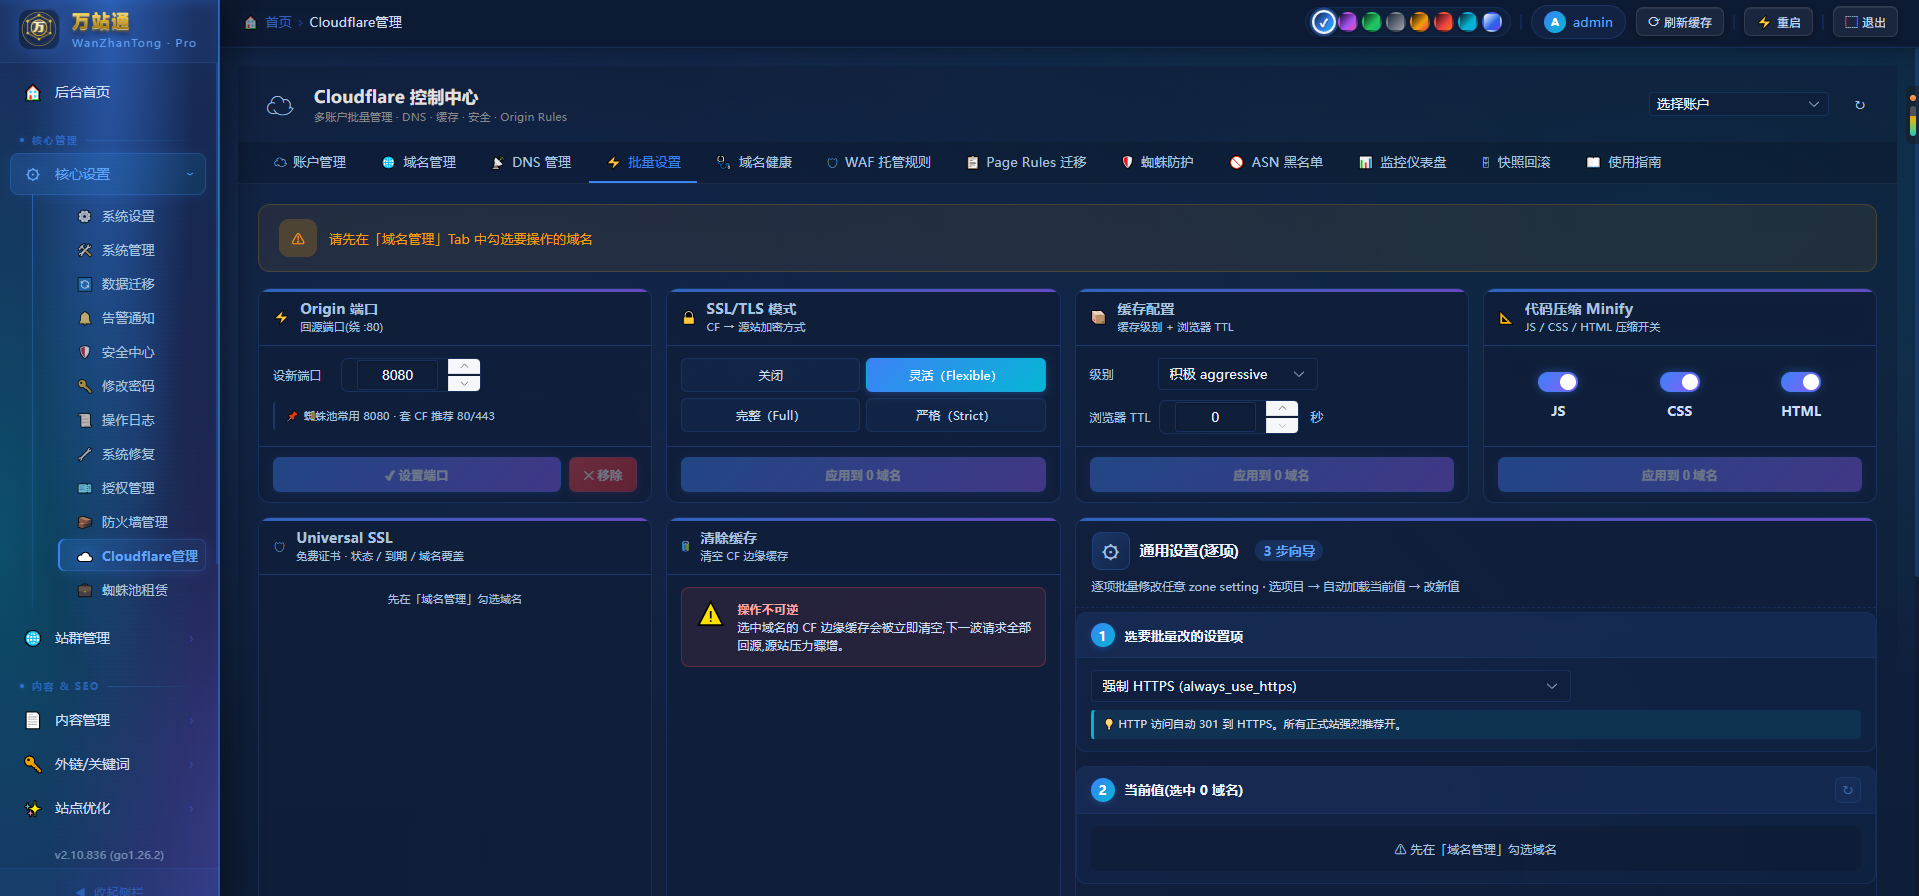
Task: Expand the 站群管理 sidebar group
Action: [108, 638]
